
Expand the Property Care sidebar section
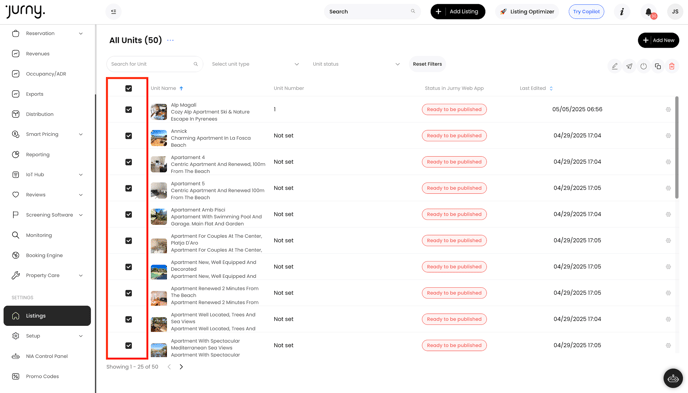pos(81,275)
